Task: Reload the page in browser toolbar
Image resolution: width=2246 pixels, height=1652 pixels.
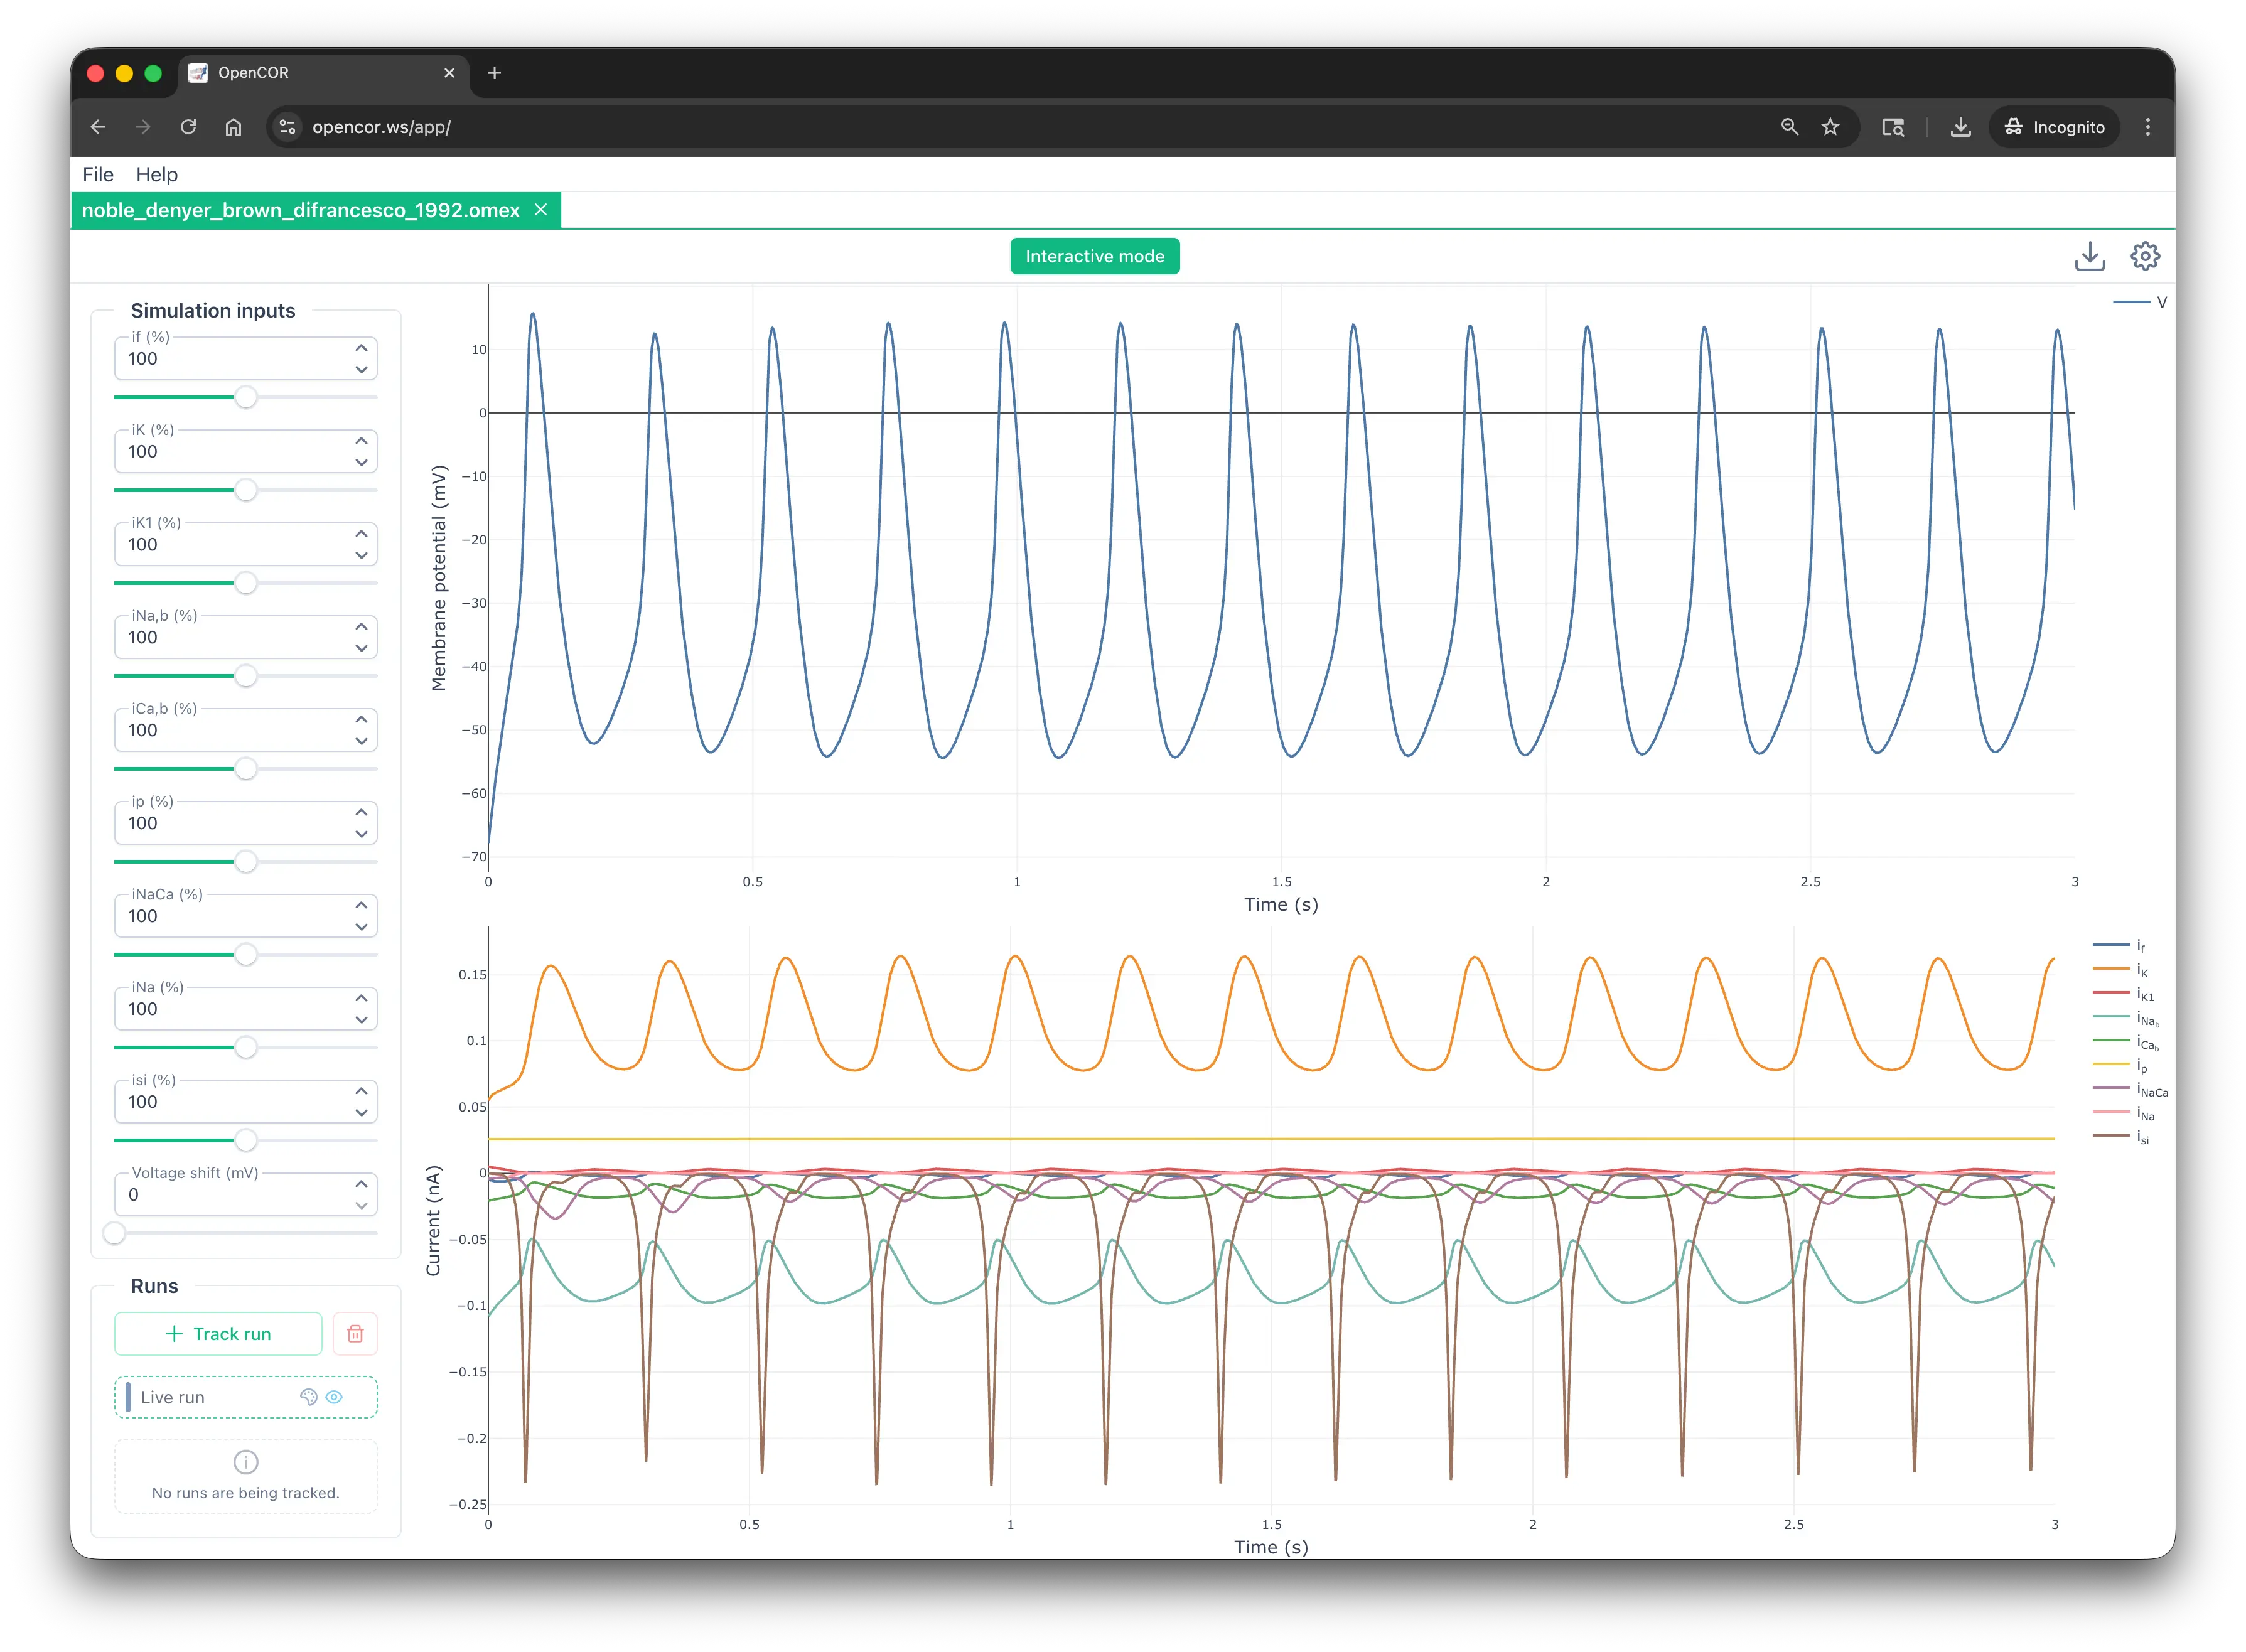Action: (x=188, y=127)
